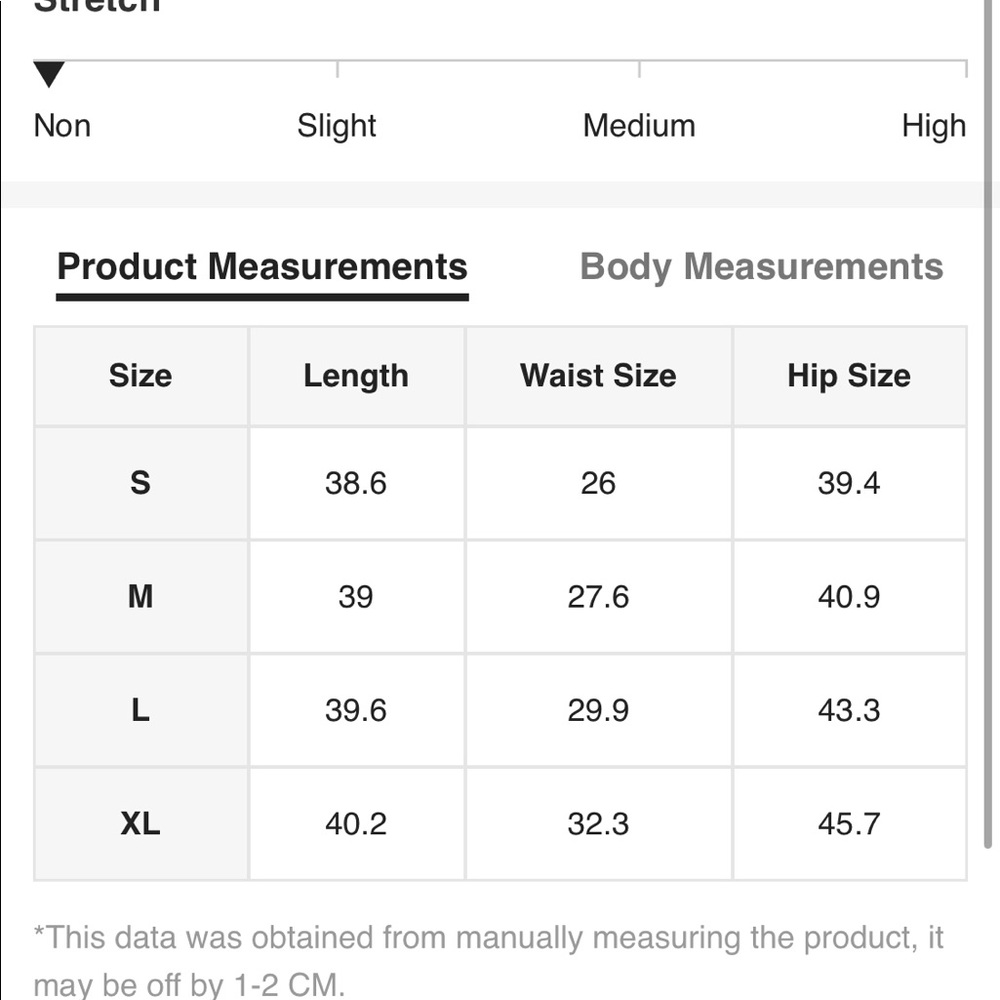Click the Medium stretch label
The width and height of the screenshot is (1000, 1000).
639,126
